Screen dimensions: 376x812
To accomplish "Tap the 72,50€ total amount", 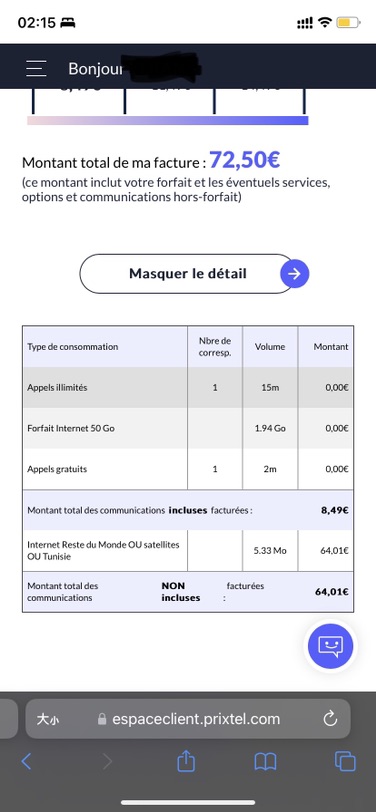I will coord(244,161).
